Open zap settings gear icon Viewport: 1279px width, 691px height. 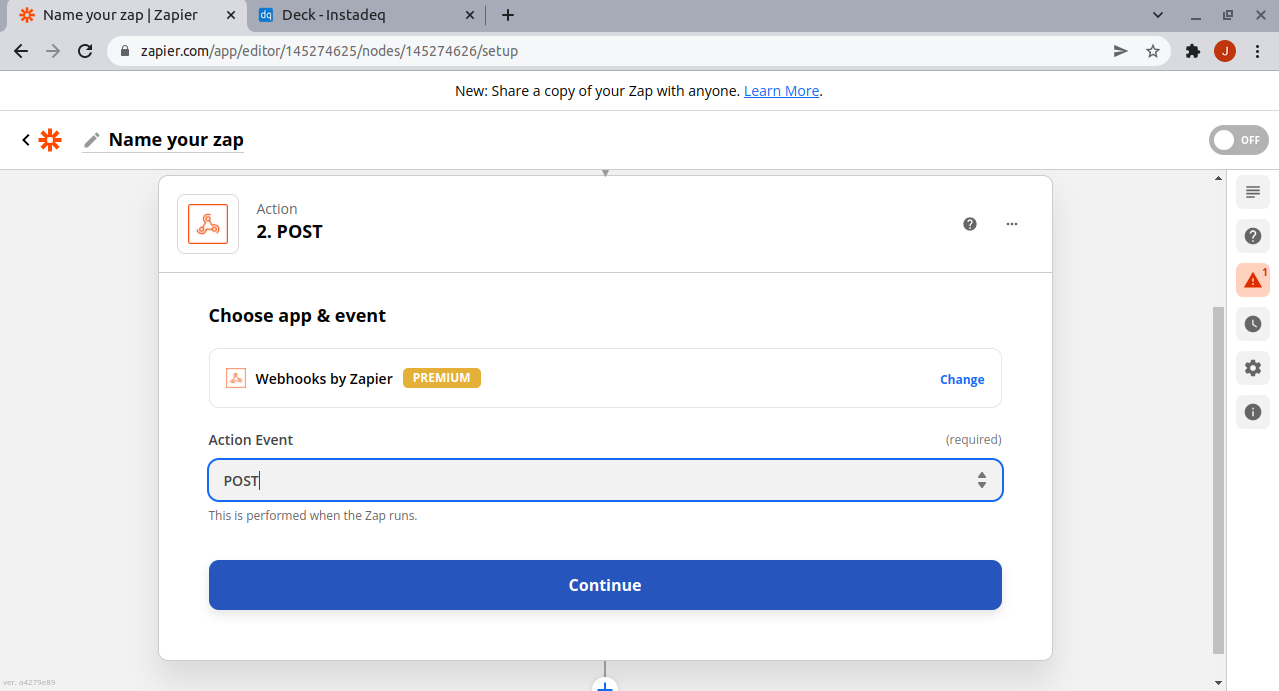tap(1253, 368)
